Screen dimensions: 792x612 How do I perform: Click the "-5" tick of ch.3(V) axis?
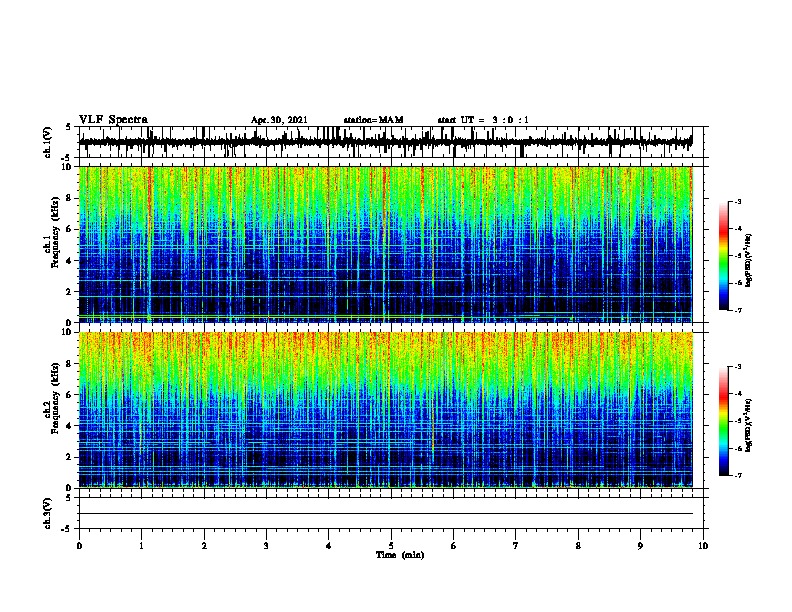(67, 529)
